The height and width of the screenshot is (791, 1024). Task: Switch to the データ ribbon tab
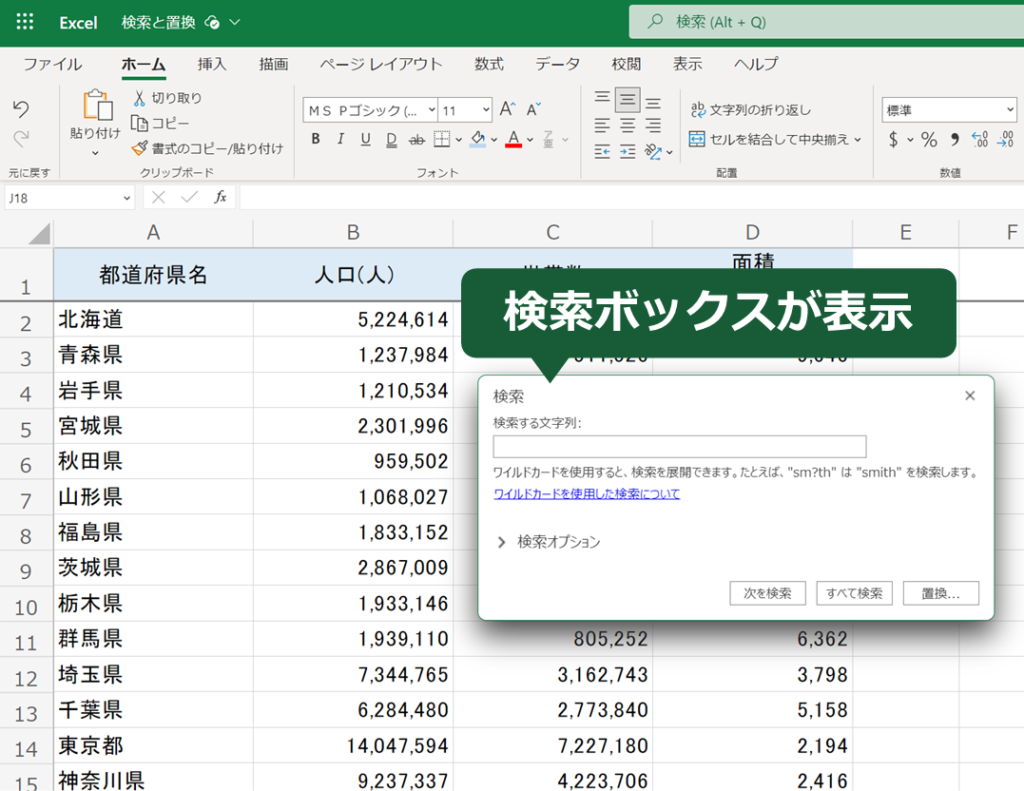pyautogui.click(x=557, y=64)
